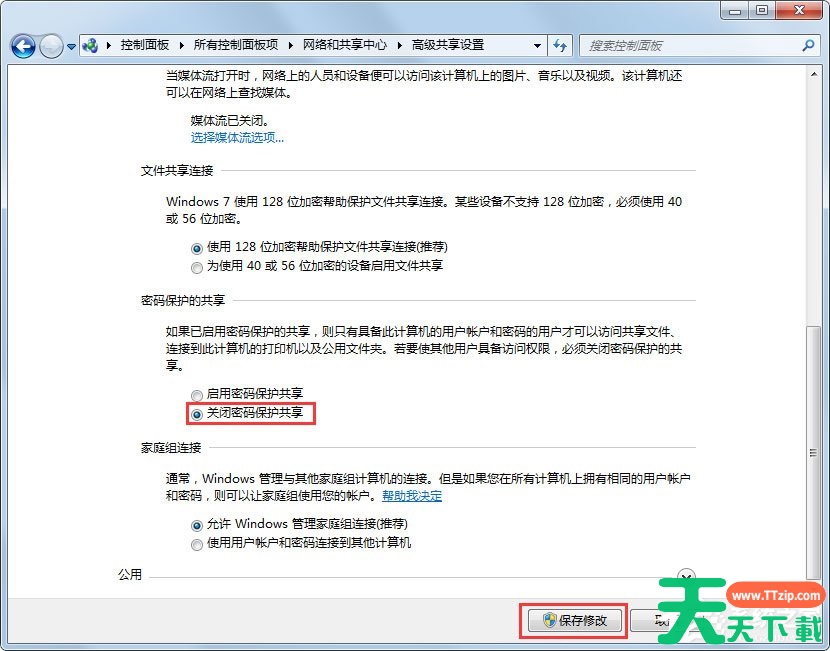Viewport: 830px width, 651px height.
Task: Click the Forward navigation arrow button
Action: click(x=51, y=46)
